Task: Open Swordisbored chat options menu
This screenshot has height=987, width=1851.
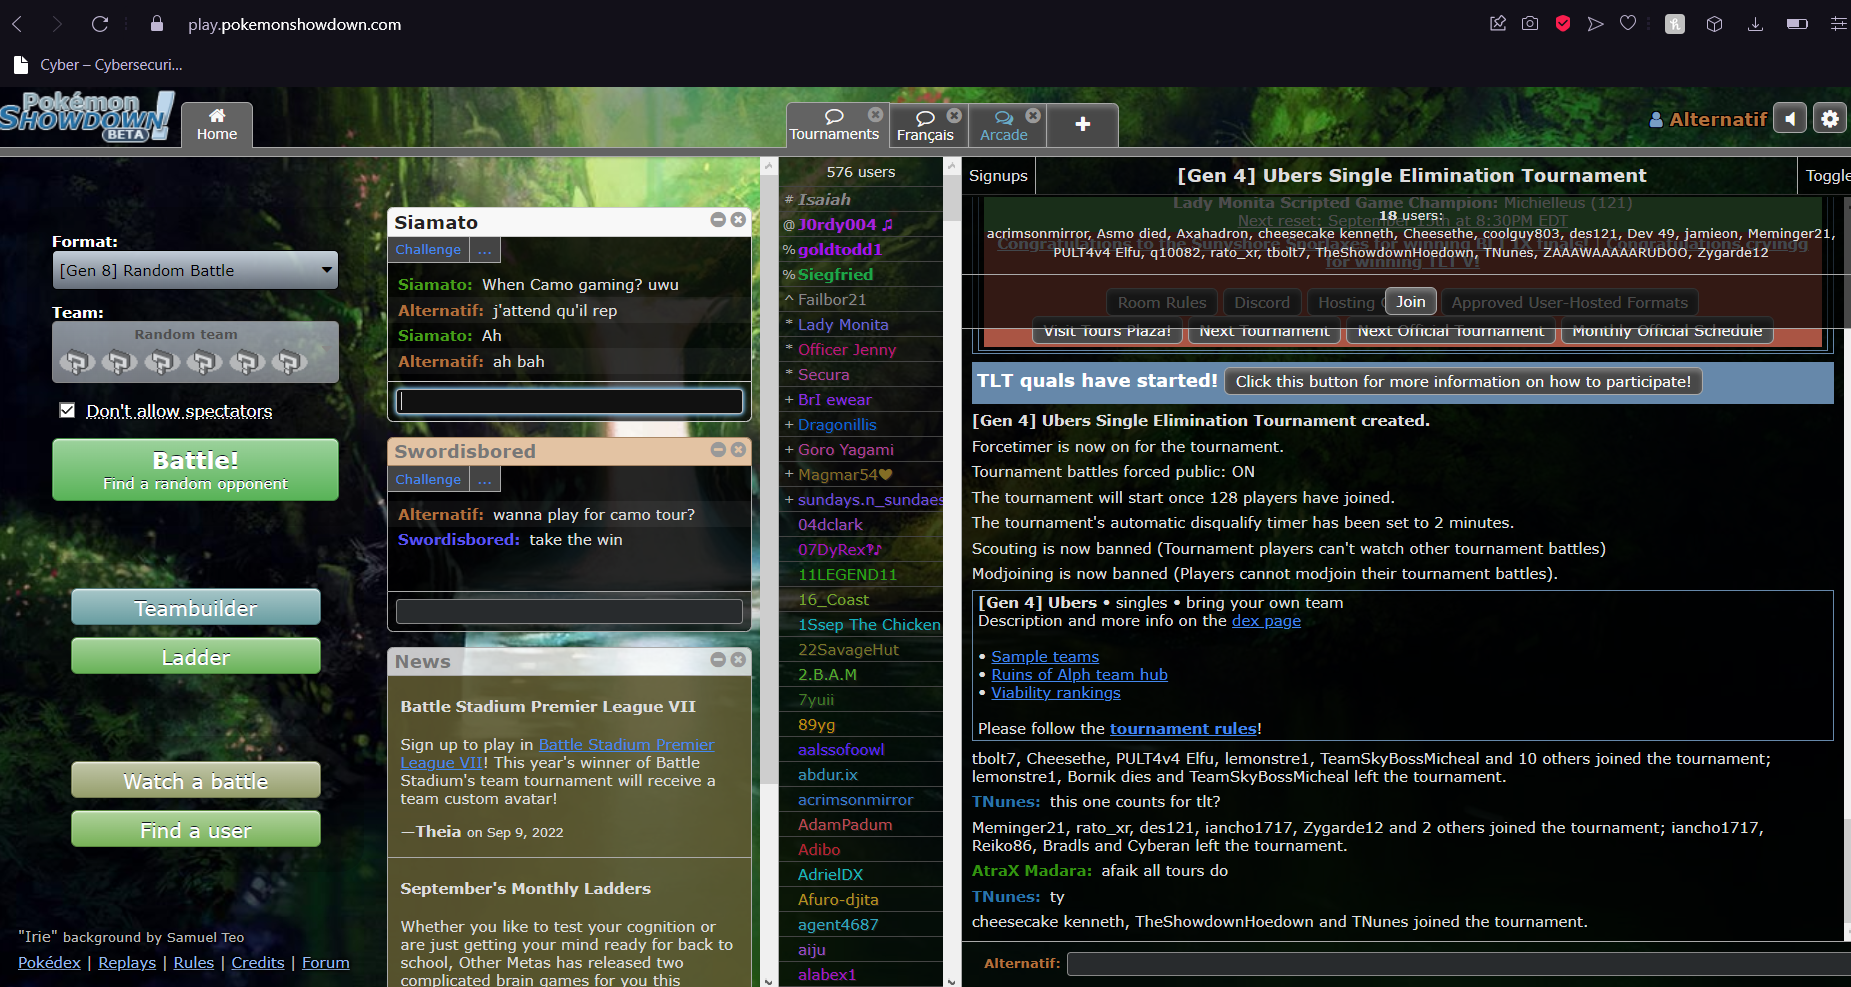Action: pyautogui.click(x=485, y=480)
